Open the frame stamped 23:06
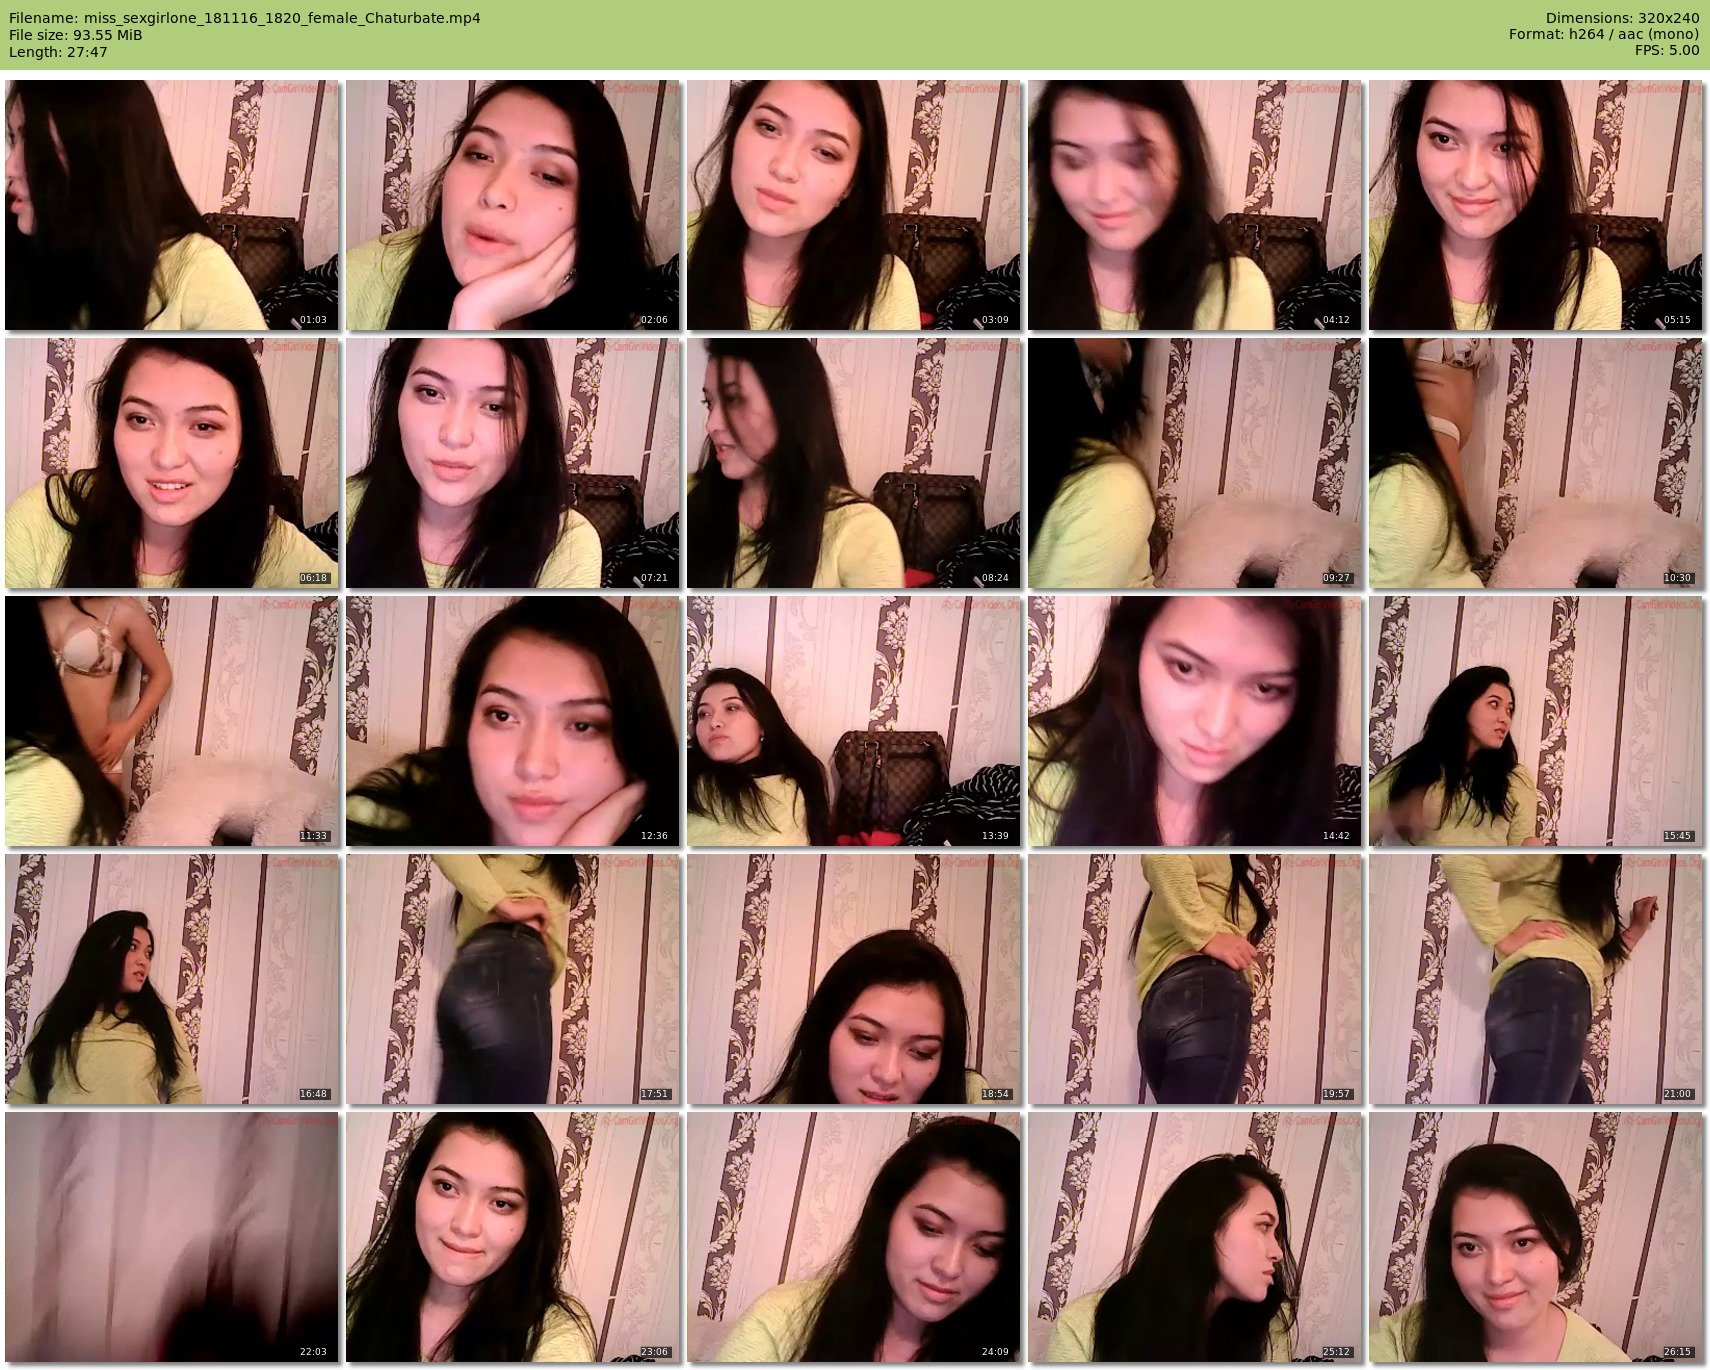The image size is (1710, 1370). pos(513,1237)
